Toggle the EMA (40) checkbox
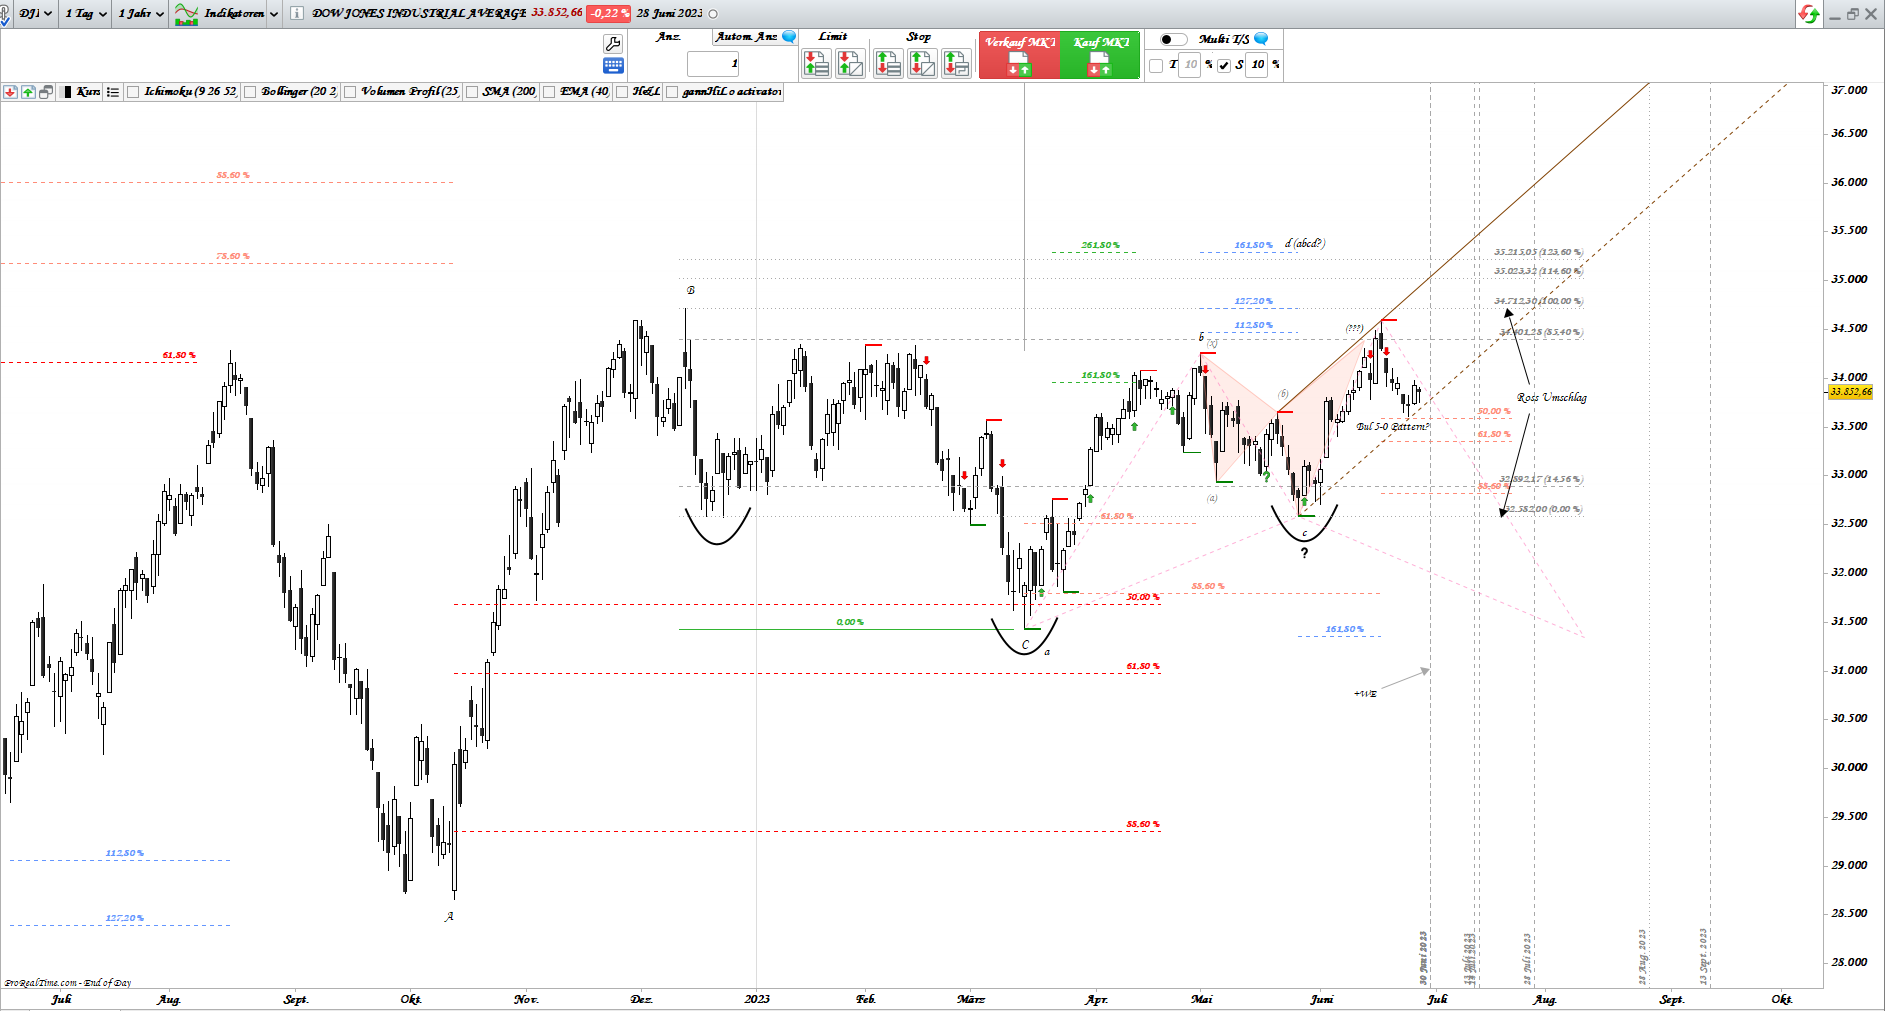 [x=549, y=92]
